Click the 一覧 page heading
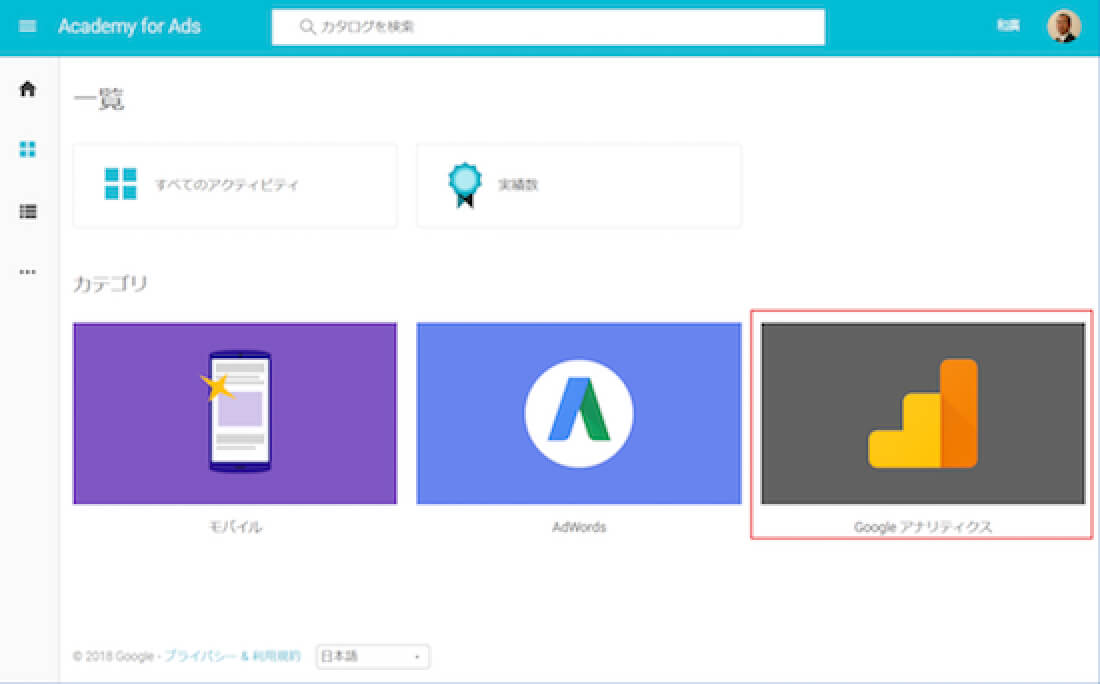1100x684 pixels. (99, 99)
